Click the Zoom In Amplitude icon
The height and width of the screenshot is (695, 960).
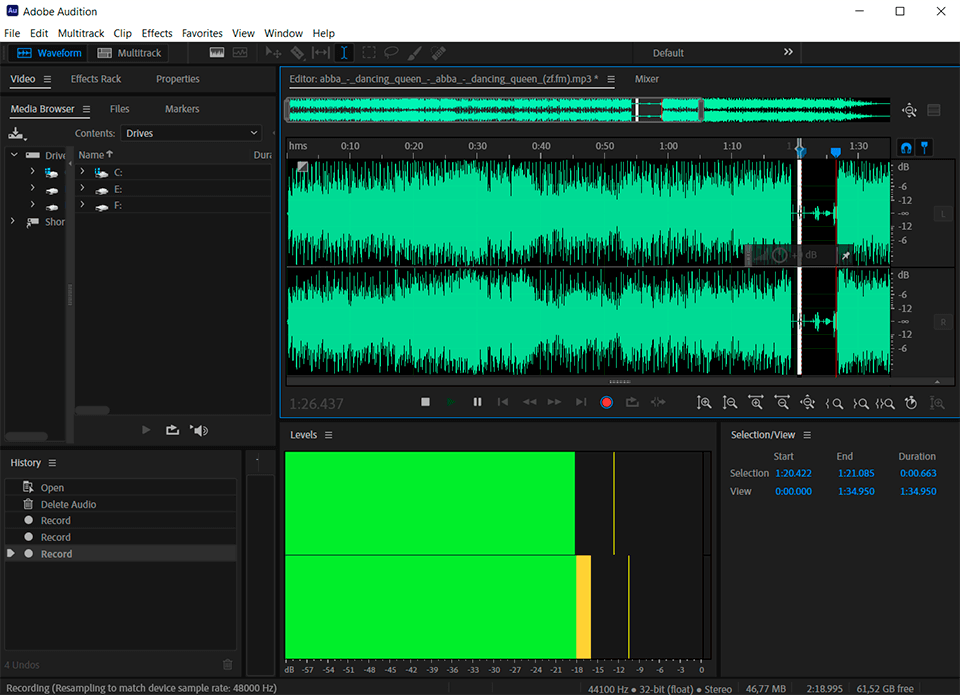coord(704,402)
